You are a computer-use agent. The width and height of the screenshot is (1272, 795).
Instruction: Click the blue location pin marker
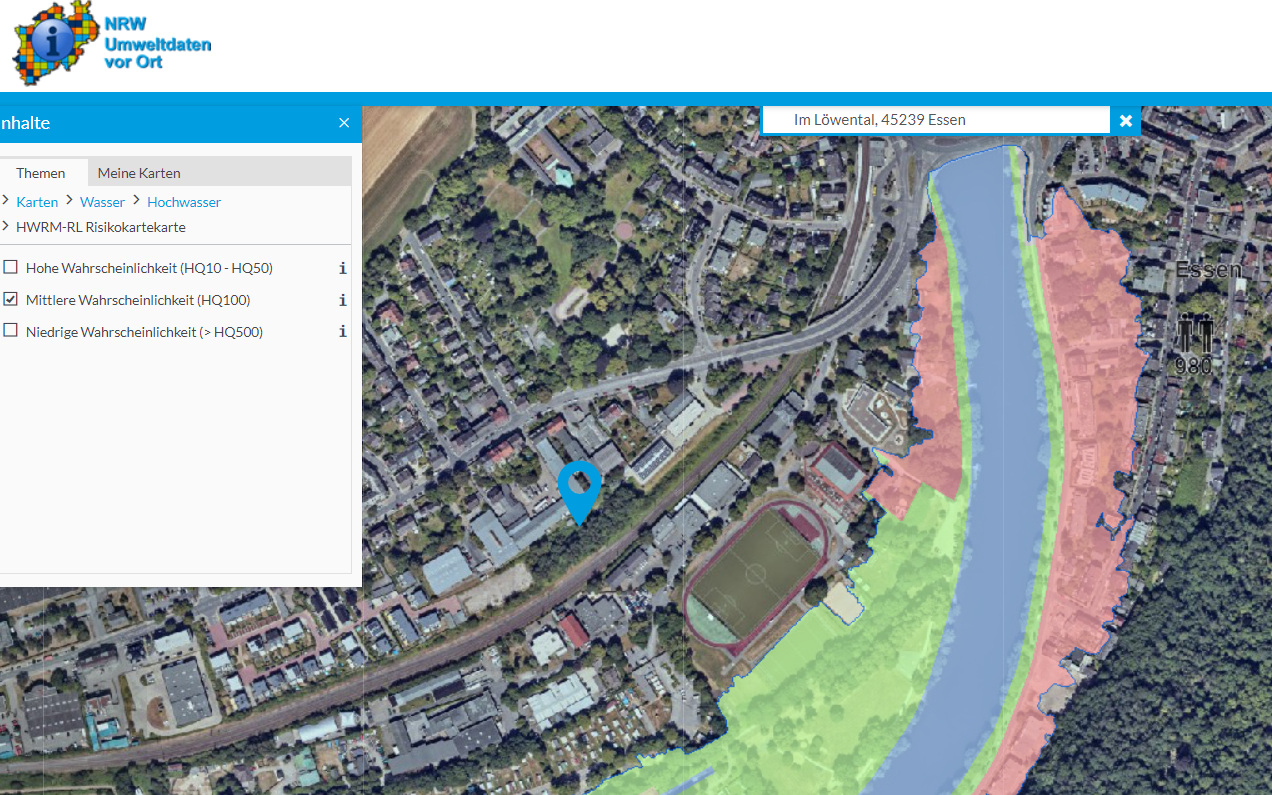click(579, 490)
